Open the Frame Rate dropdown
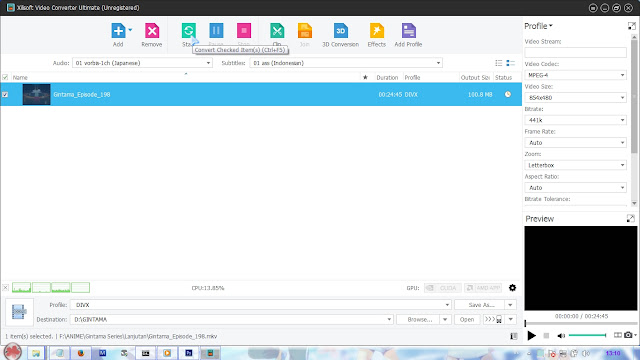 tap(575, 142)
